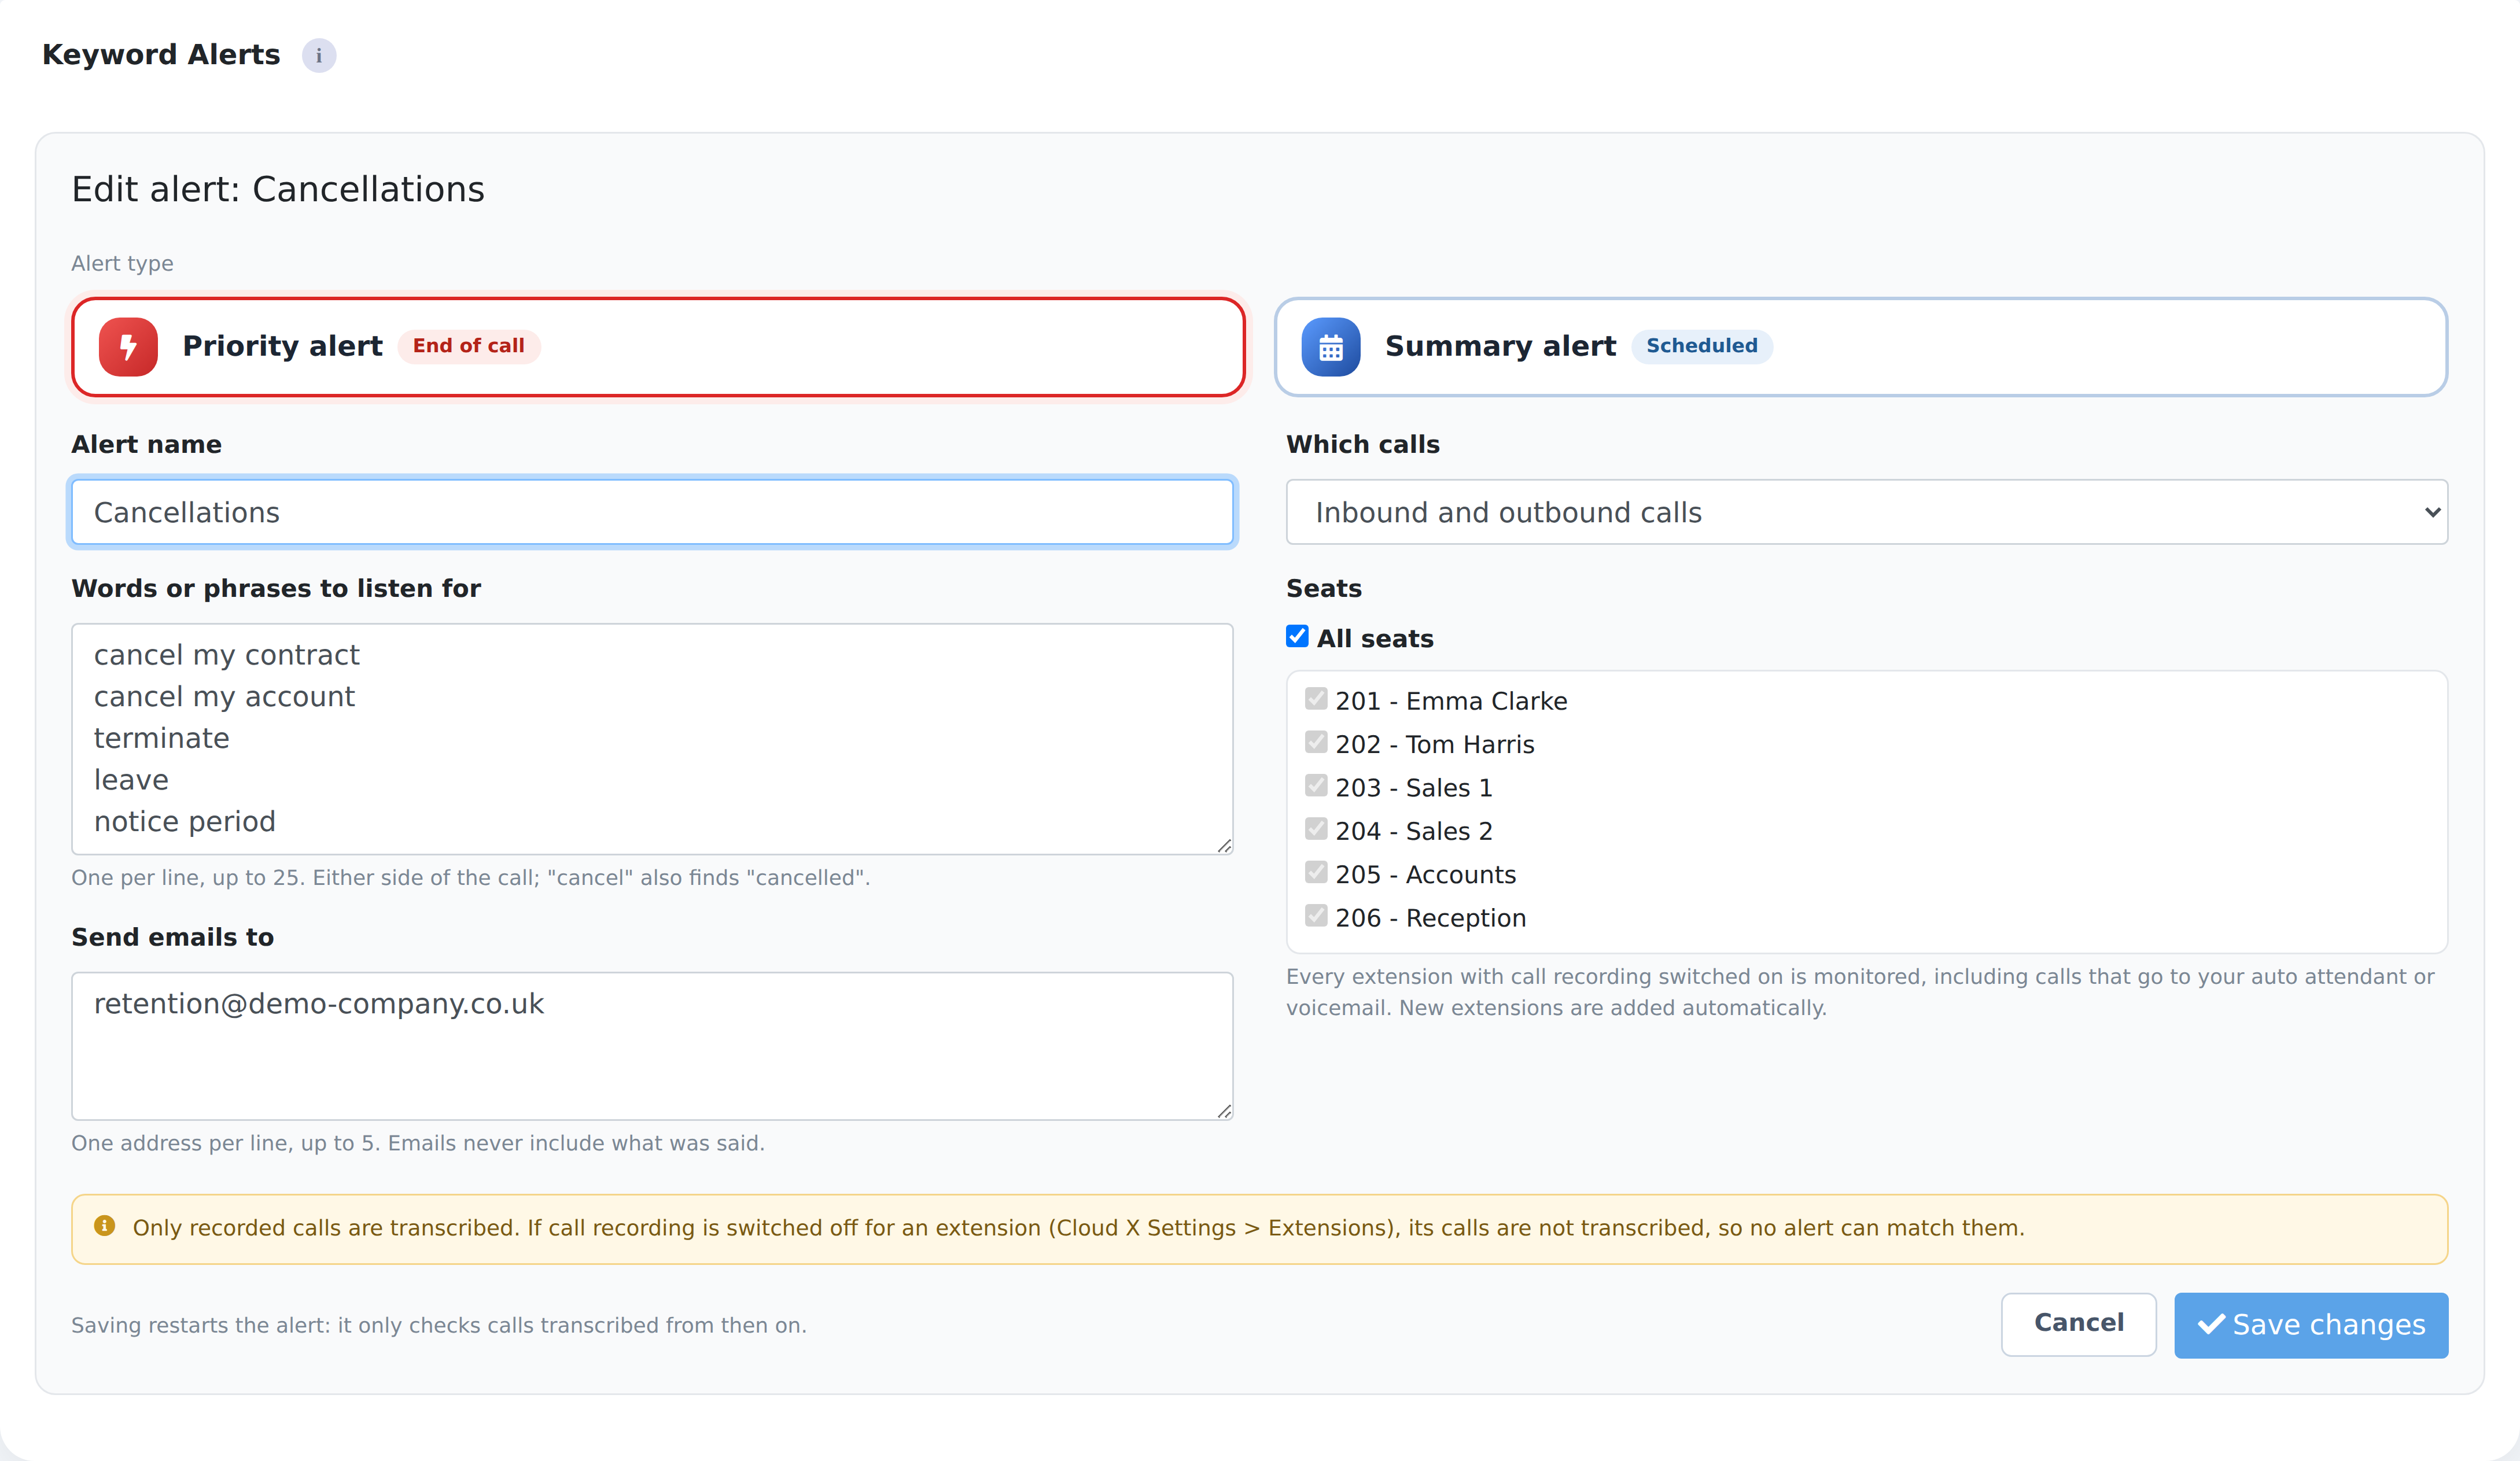
Task: Click into the words or phrases textarea
Action: (x=652, y=739)
